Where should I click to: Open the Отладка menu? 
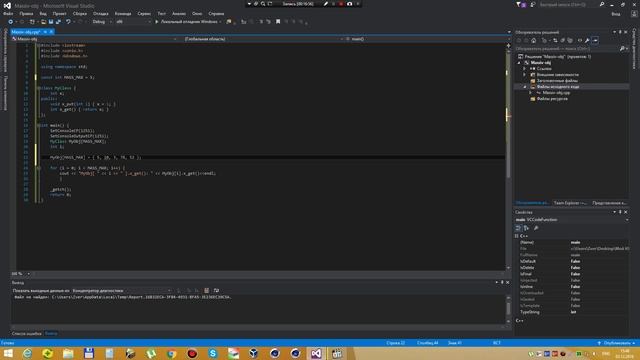[x=100, y=13]
